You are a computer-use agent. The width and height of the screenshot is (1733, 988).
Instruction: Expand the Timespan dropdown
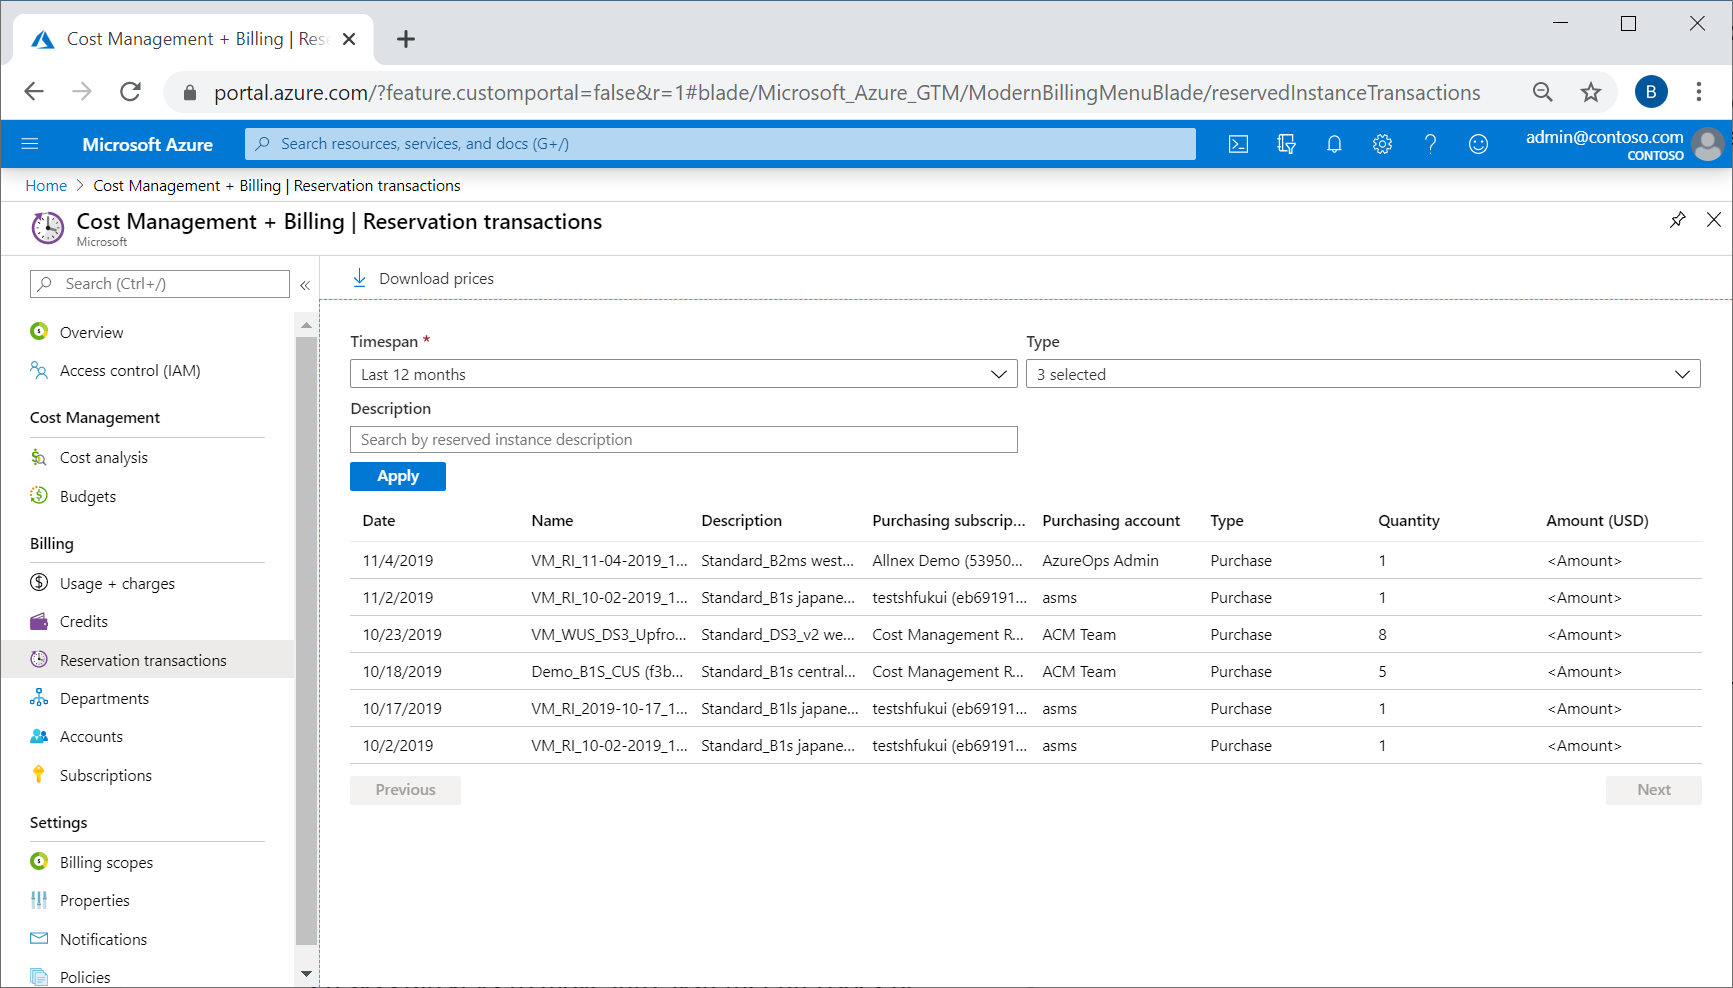683,374
